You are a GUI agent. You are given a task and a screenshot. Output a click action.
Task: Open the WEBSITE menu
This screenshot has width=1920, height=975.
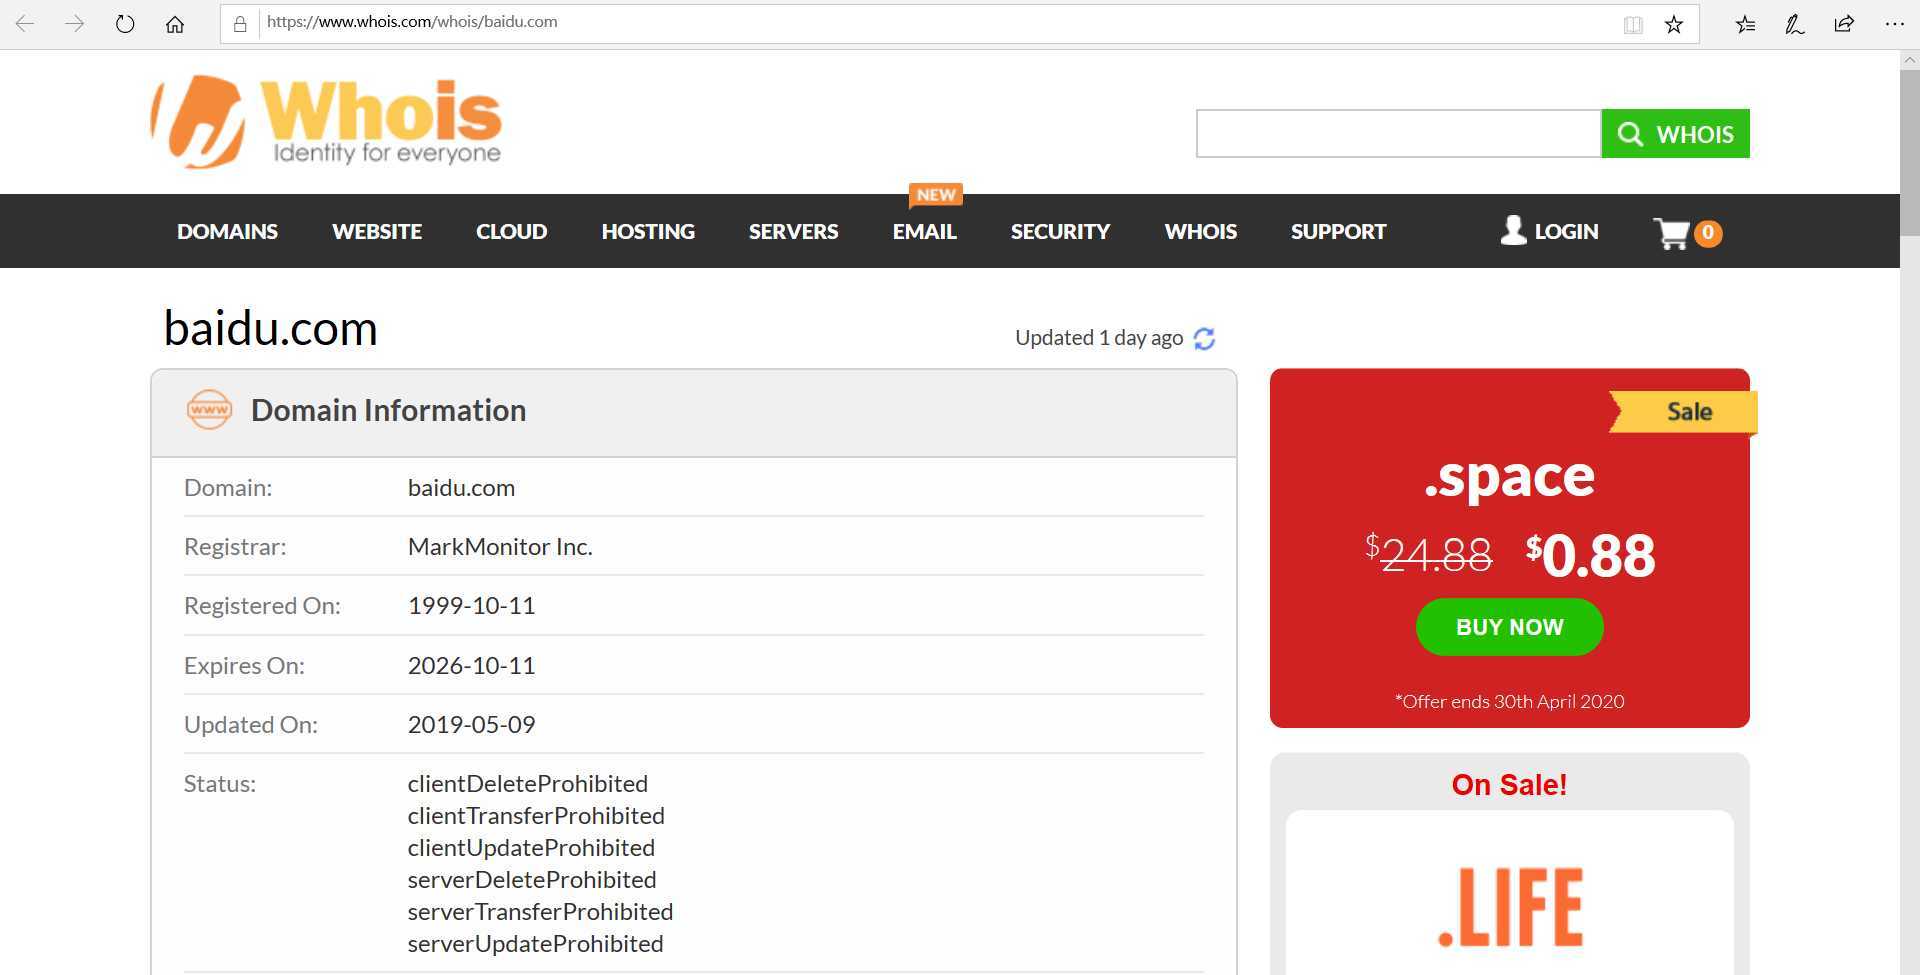(x=377, y=231)
